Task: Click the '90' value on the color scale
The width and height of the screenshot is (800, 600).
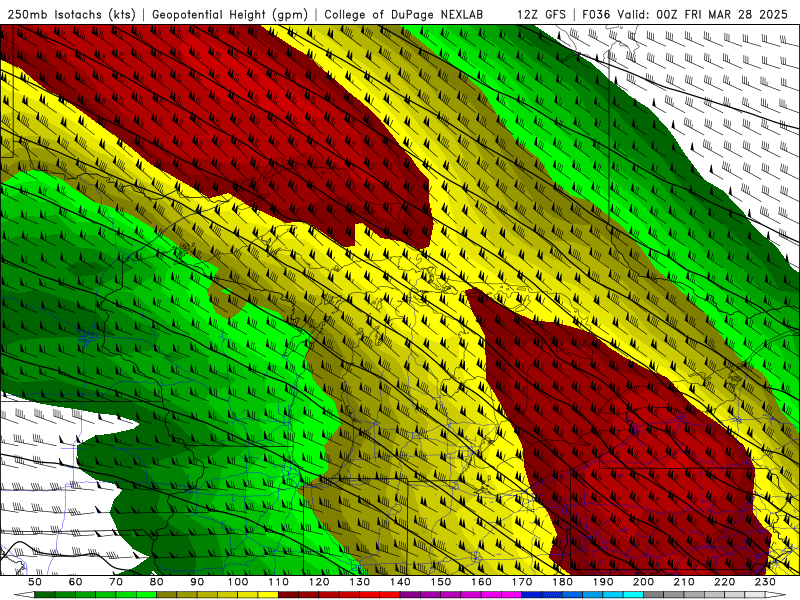Action: (x=197, y=582)
